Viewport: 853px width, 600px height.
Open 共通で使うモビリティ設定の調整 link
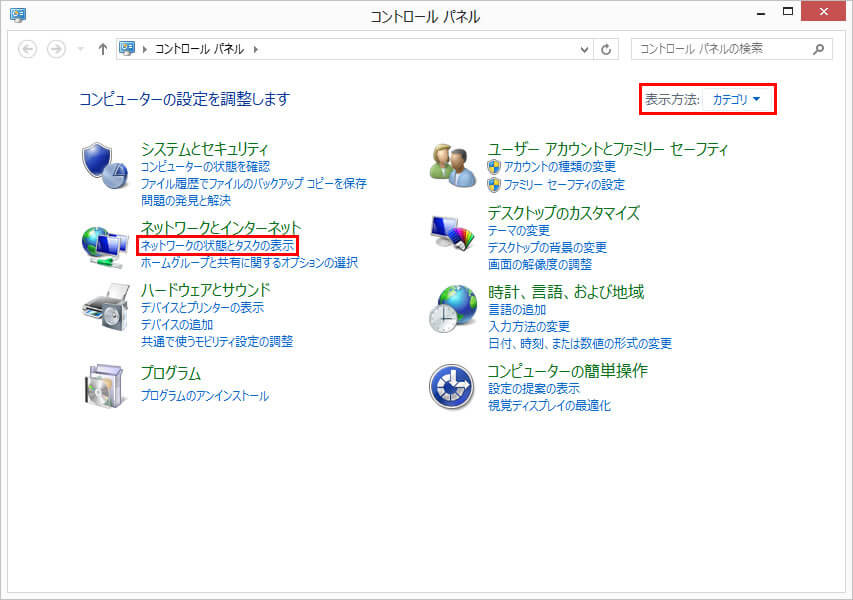[217, 342]
